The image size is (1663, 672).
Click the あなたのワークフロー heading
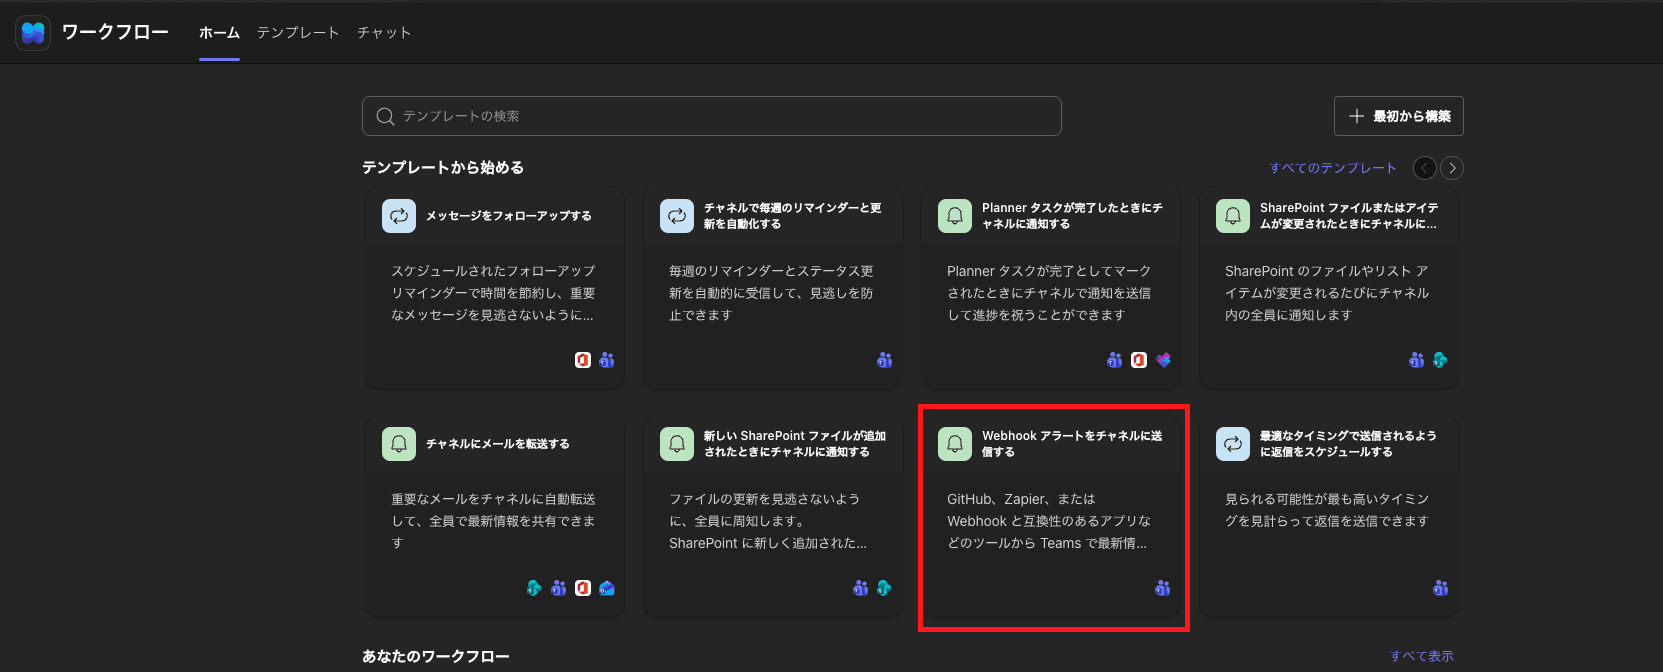point(436,657)
